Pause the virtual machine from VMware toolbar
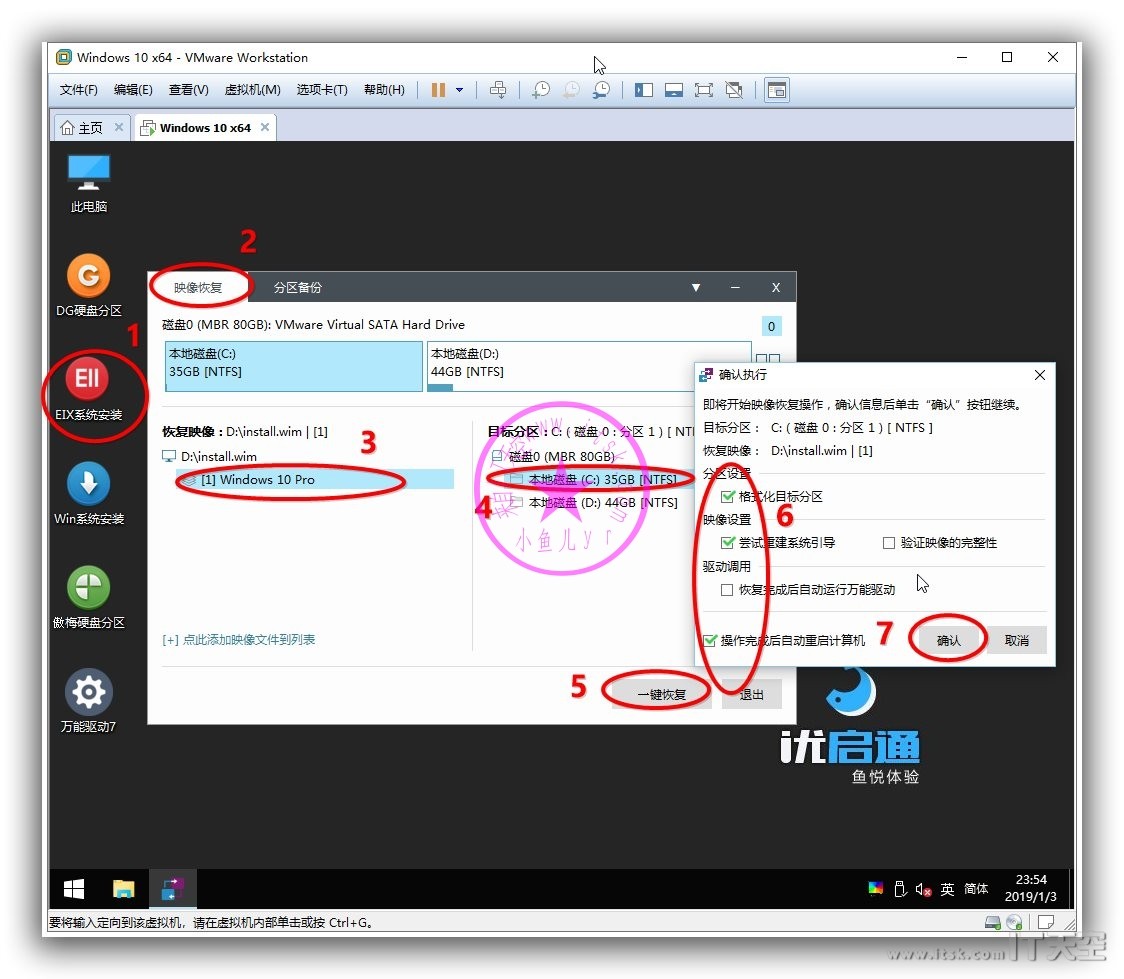 [438, 90]
